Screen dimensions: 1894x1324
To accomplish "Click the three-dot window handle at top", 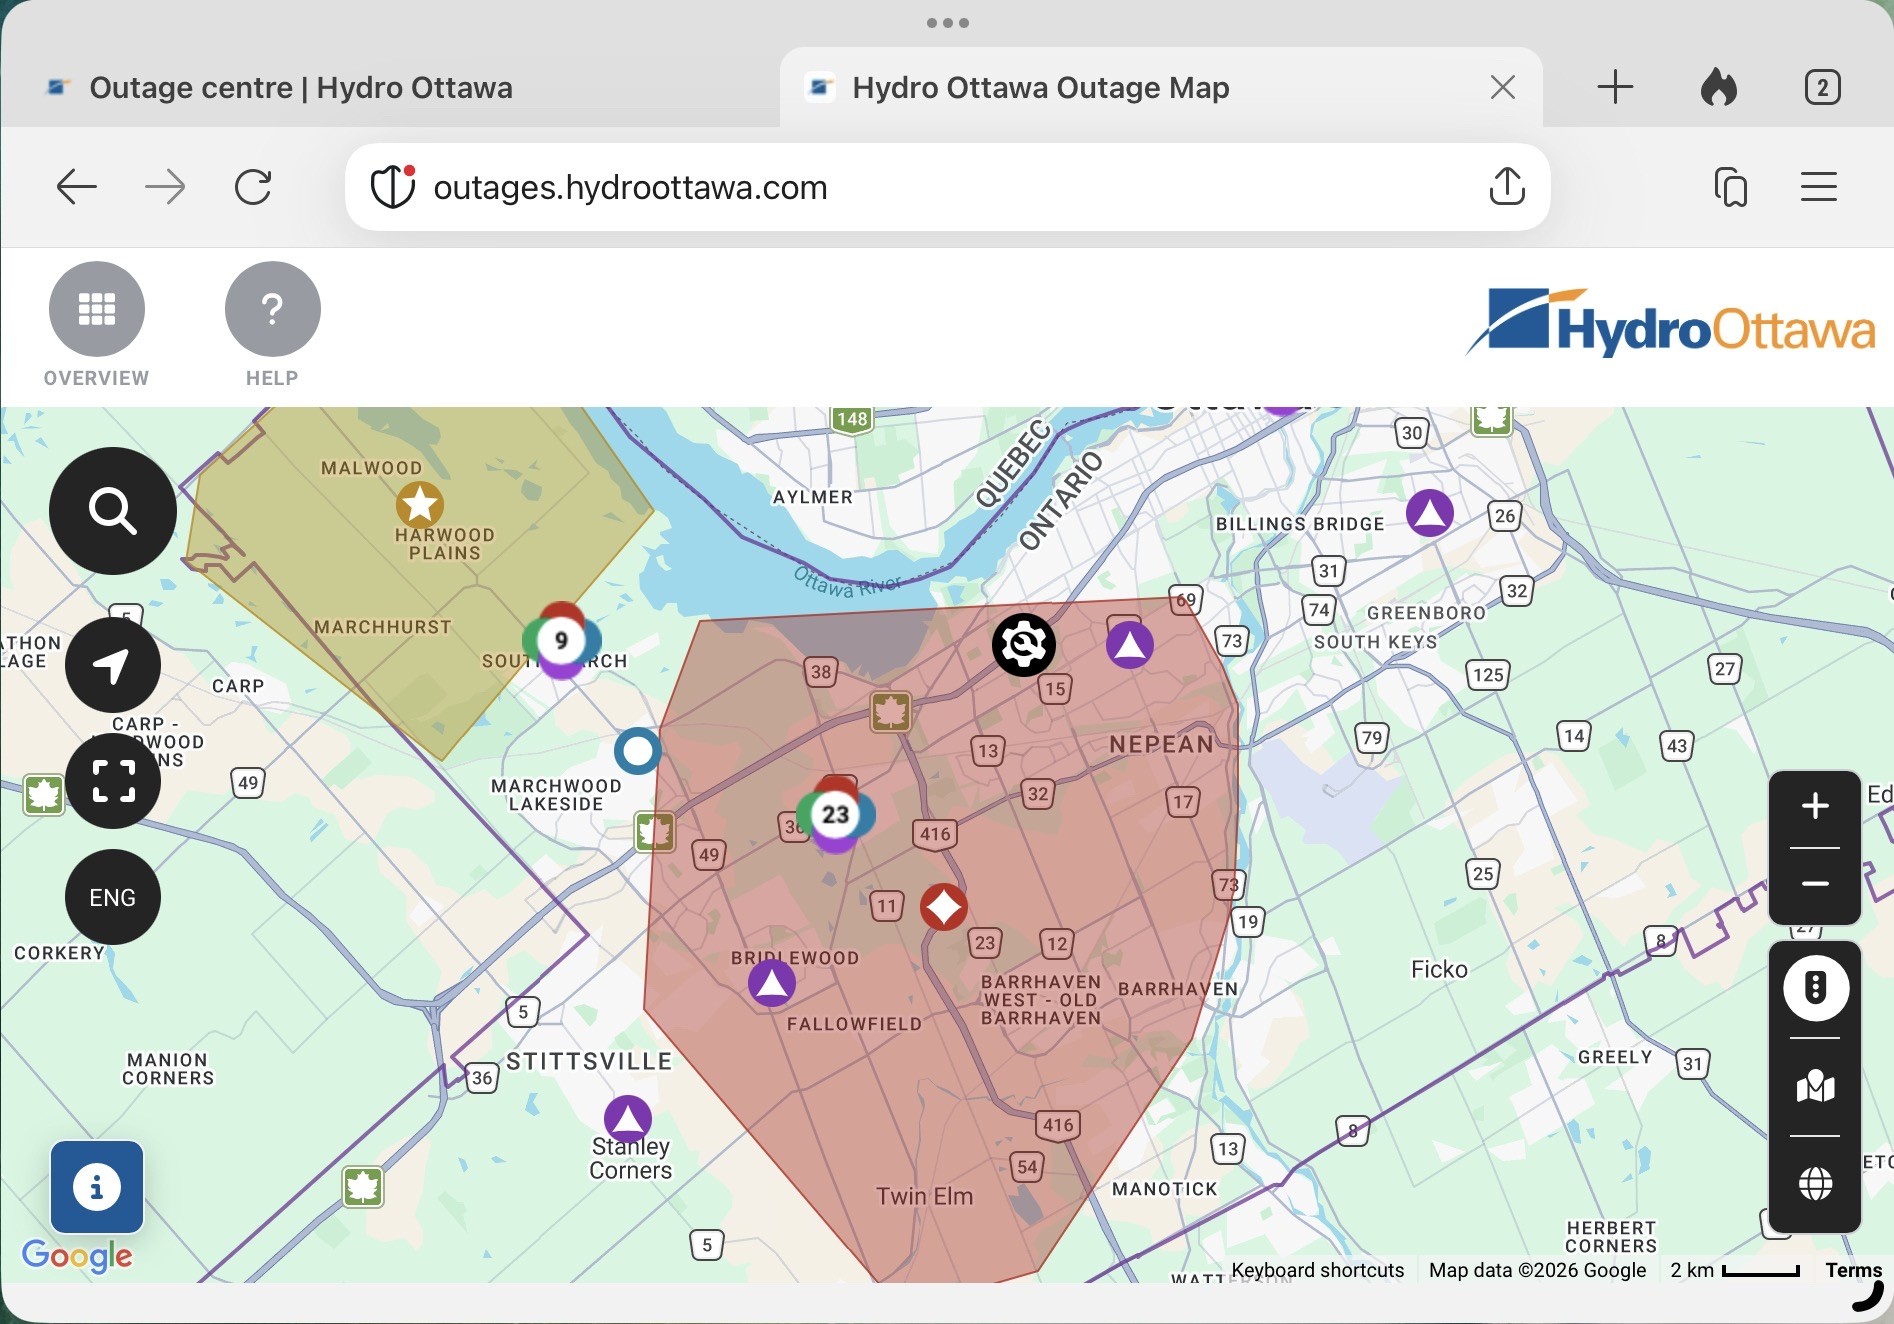I will [947, 23].
